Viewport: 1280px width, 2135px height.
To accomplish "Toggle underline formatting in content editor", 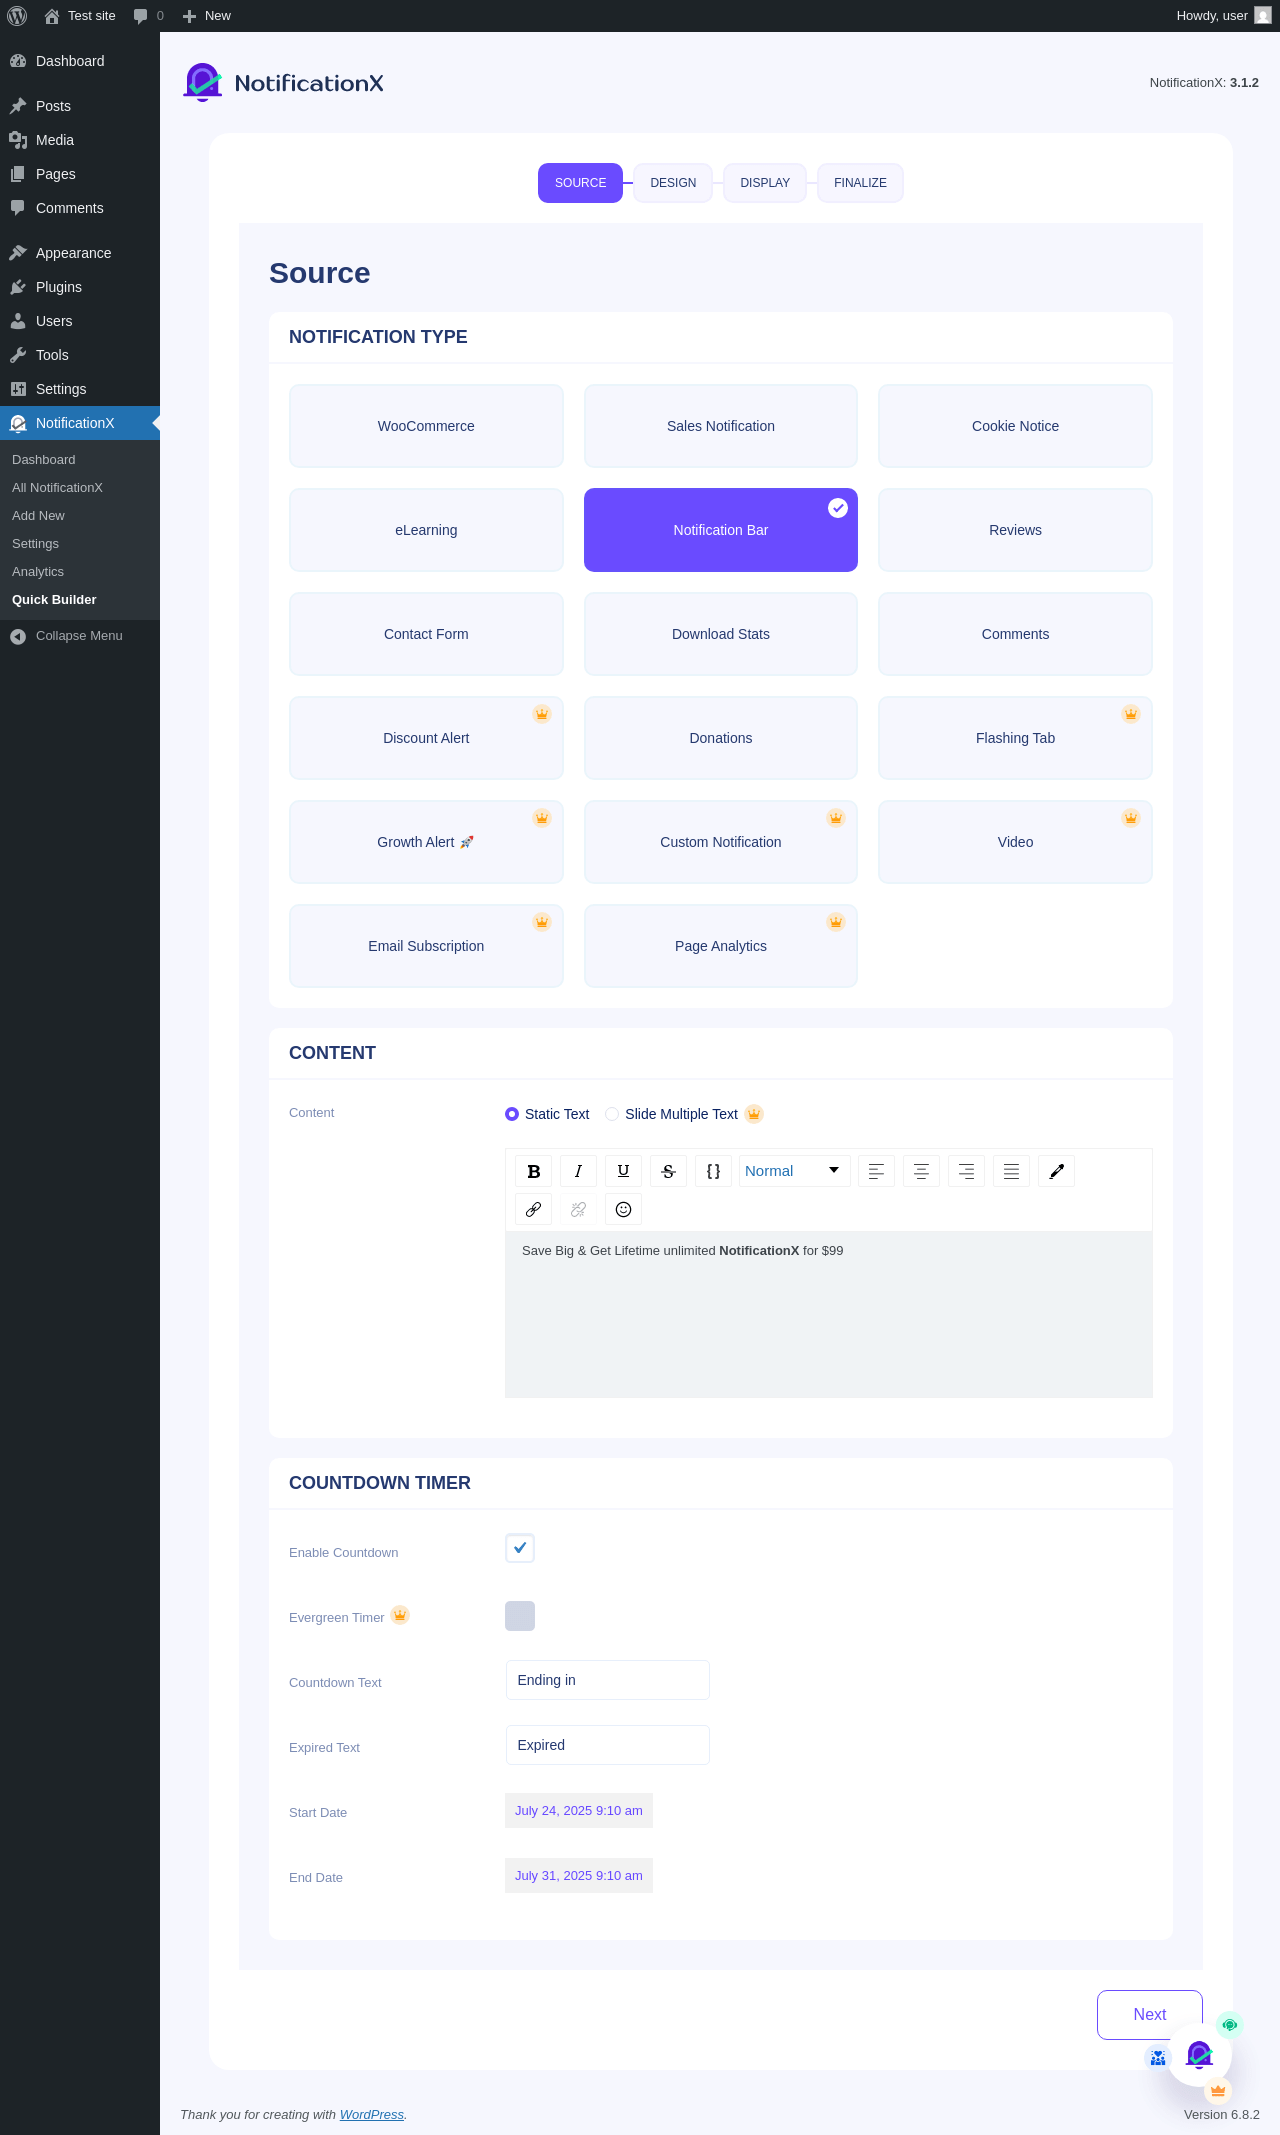I will [x=623, y=1171].
